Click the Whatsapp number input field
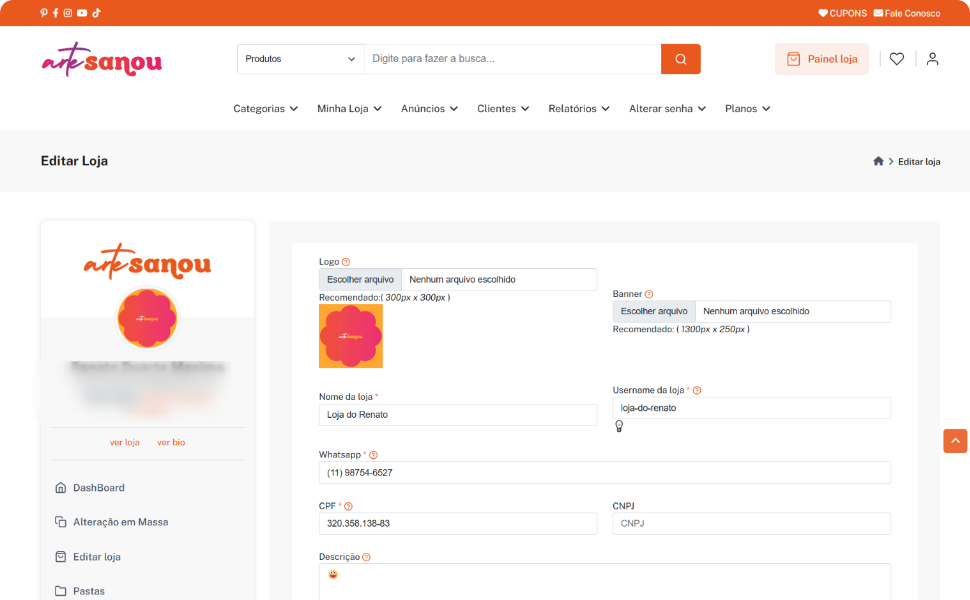 click(605, 473)
